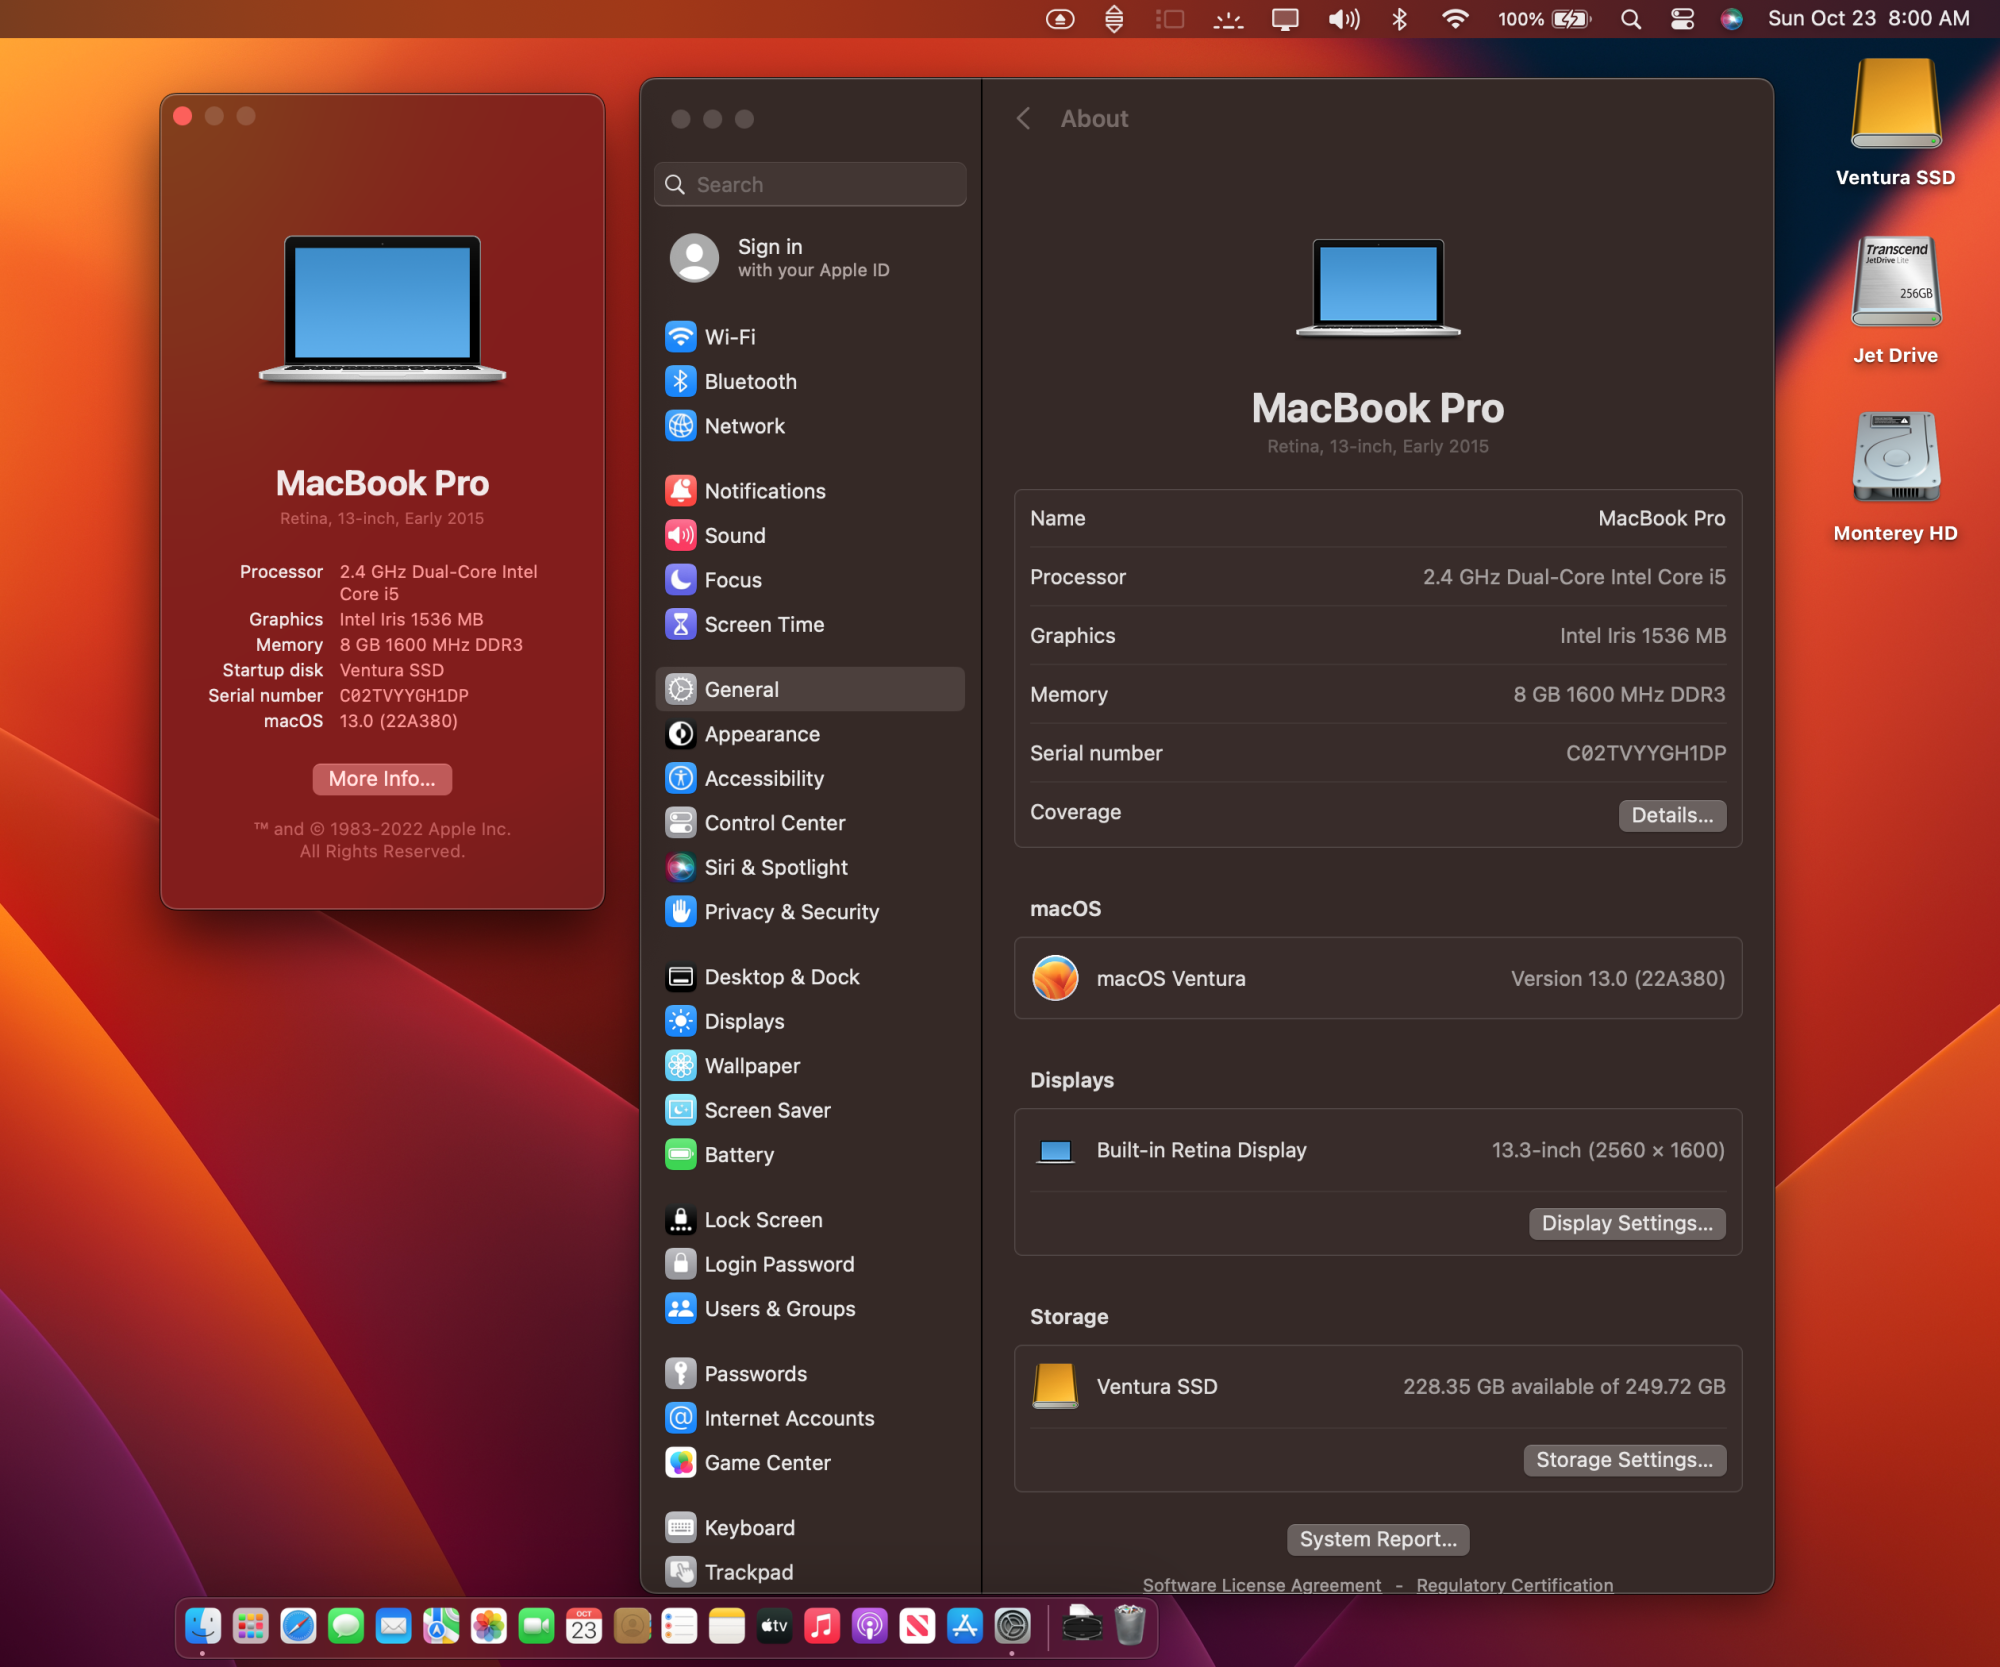Click Sign In with Apple ID option
2000x1667 pixels.
tap(814, 256)
